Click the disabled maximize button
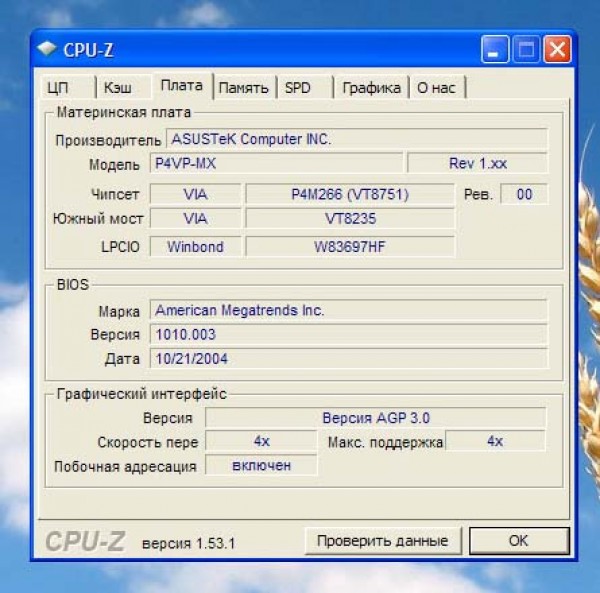600x593 pixels. coord(526,49)
